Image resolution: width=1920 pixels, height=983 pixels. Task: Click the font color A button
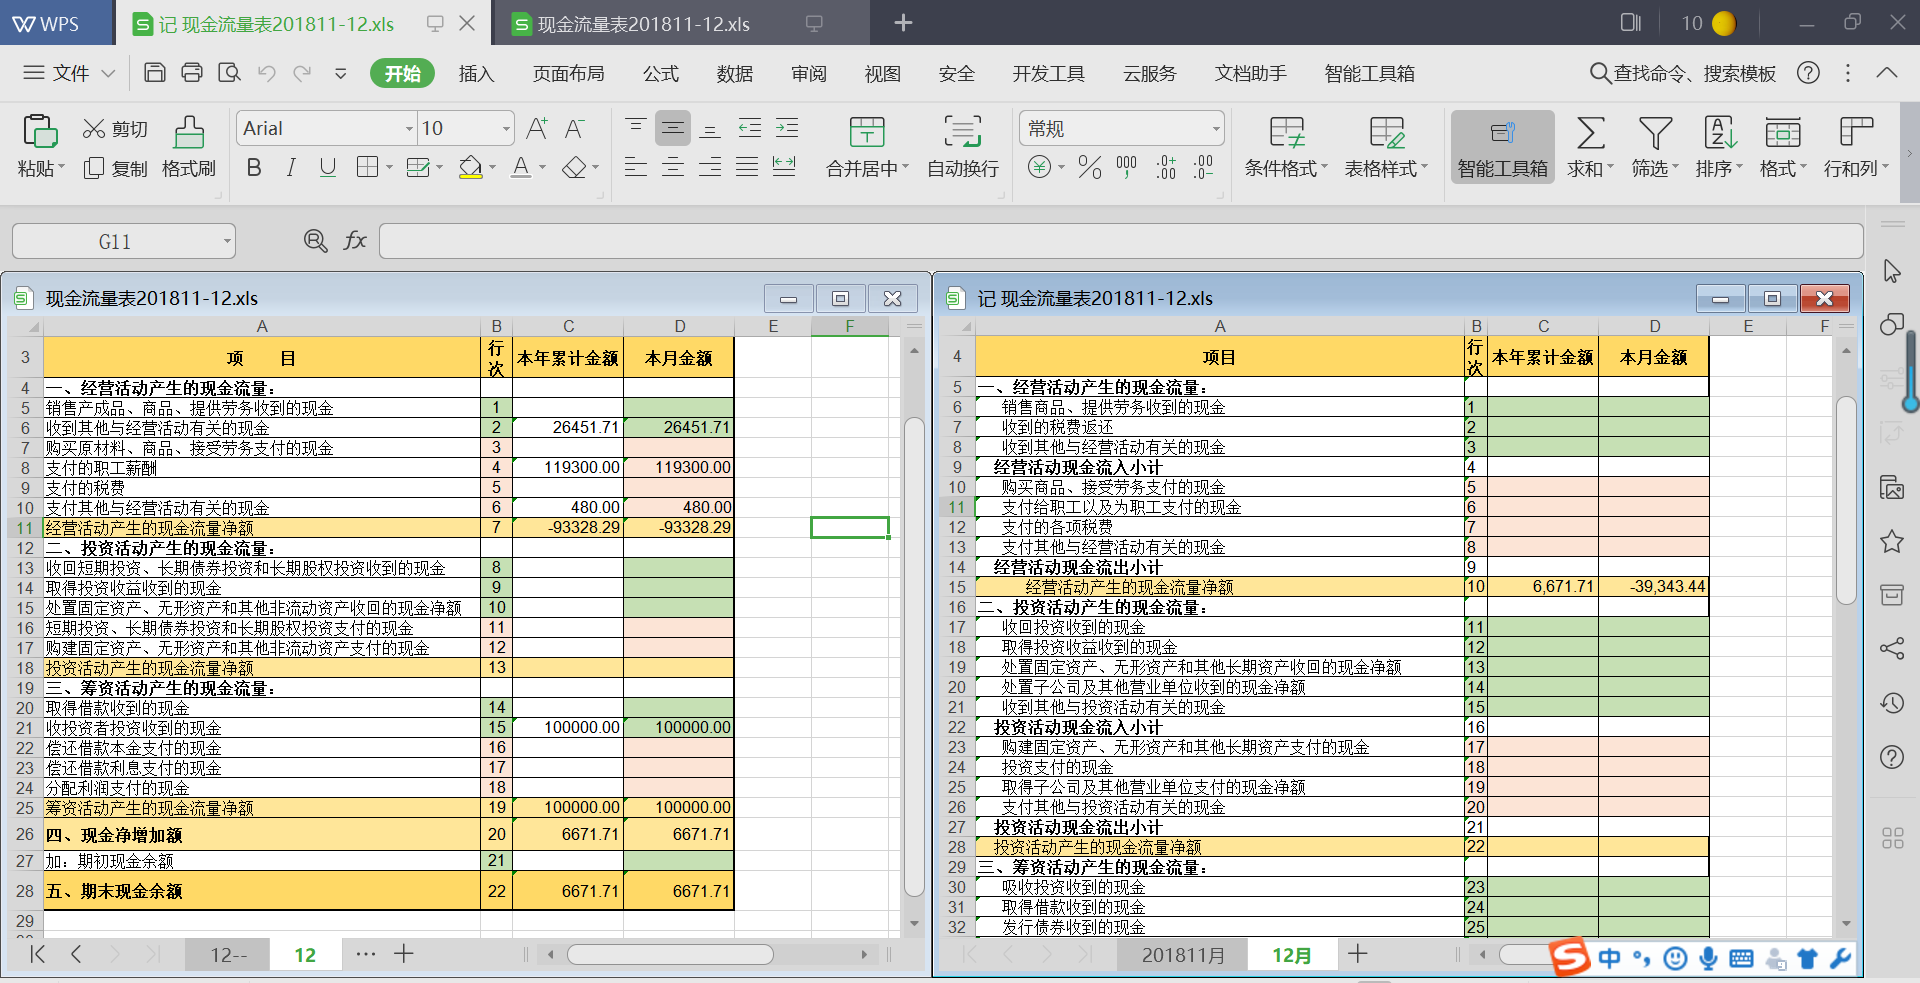click(x=521, y=168)
